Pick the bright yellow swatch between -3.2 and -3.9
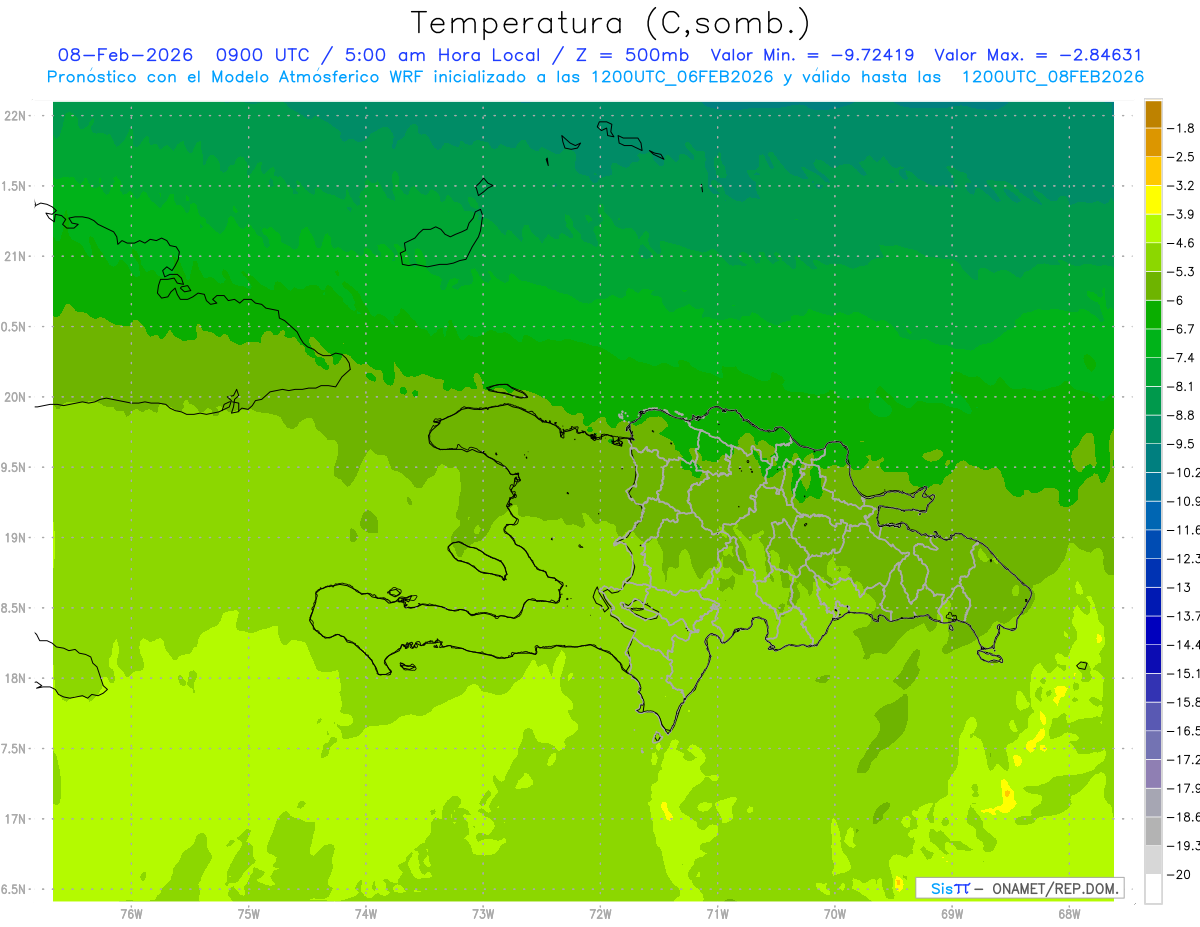 tap(1153, 200)
